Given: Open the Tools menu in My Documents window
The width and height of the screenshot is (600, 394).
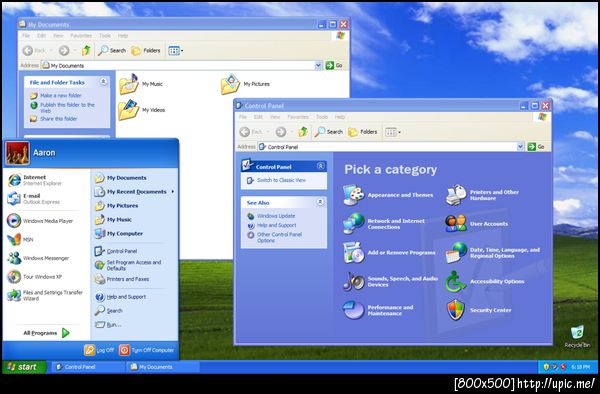Looking at the screenshot, I should [105, 36].
